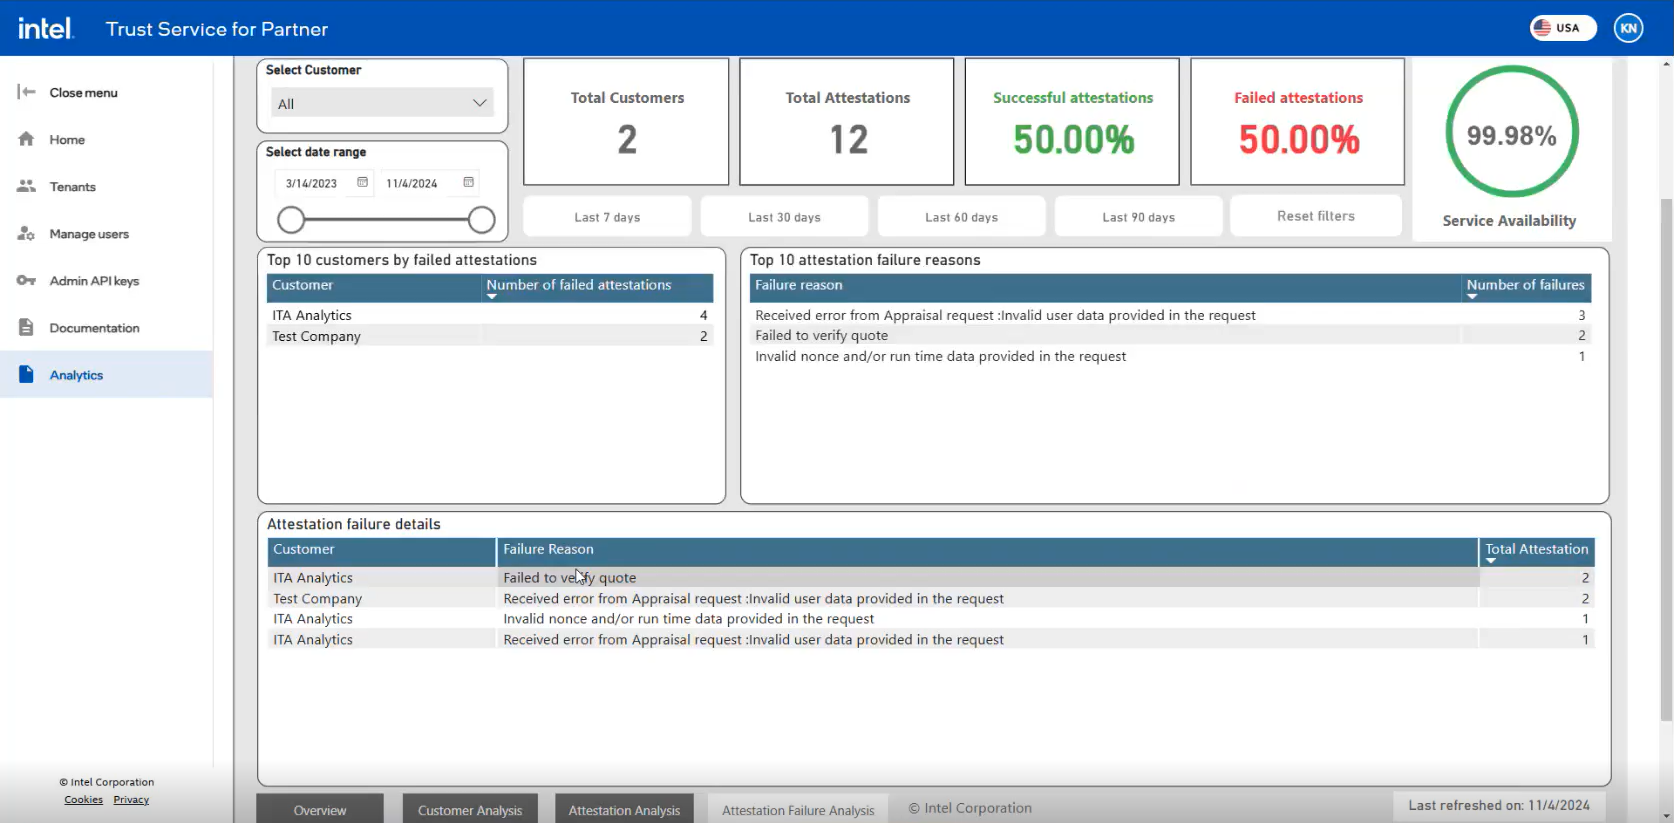Click the left date range slider handle
This screenshot has height=823, width=1674.
(x=291, y=220)
